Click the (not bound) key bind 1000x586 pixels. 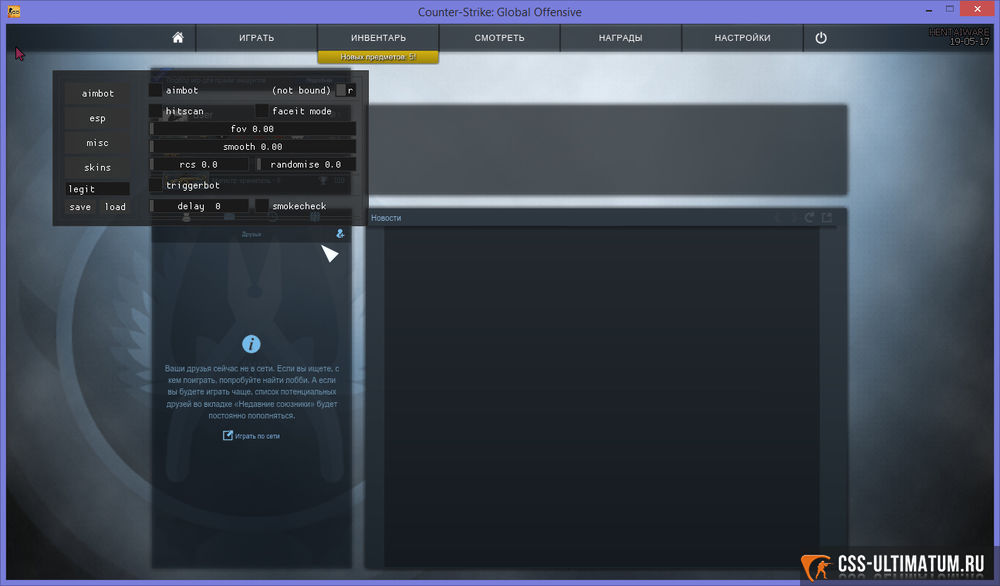click(302, 90)
